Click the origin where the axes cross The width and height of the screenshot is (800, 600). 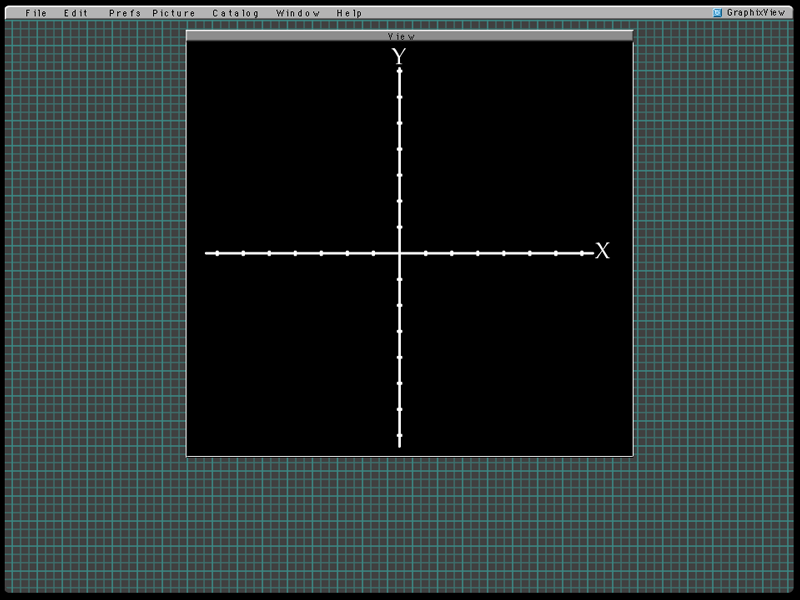(x=399, y=253)
